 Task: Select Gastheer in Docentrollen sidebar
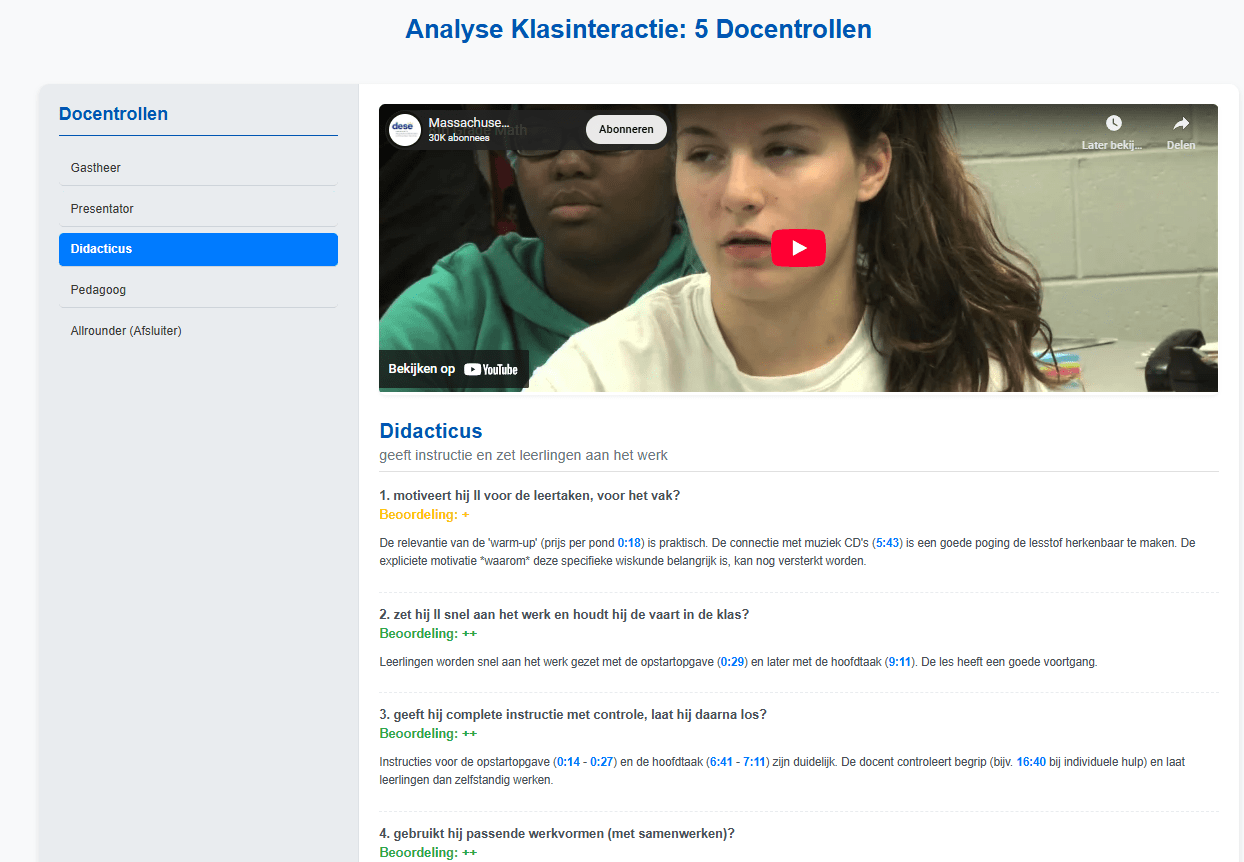[198, 168]
